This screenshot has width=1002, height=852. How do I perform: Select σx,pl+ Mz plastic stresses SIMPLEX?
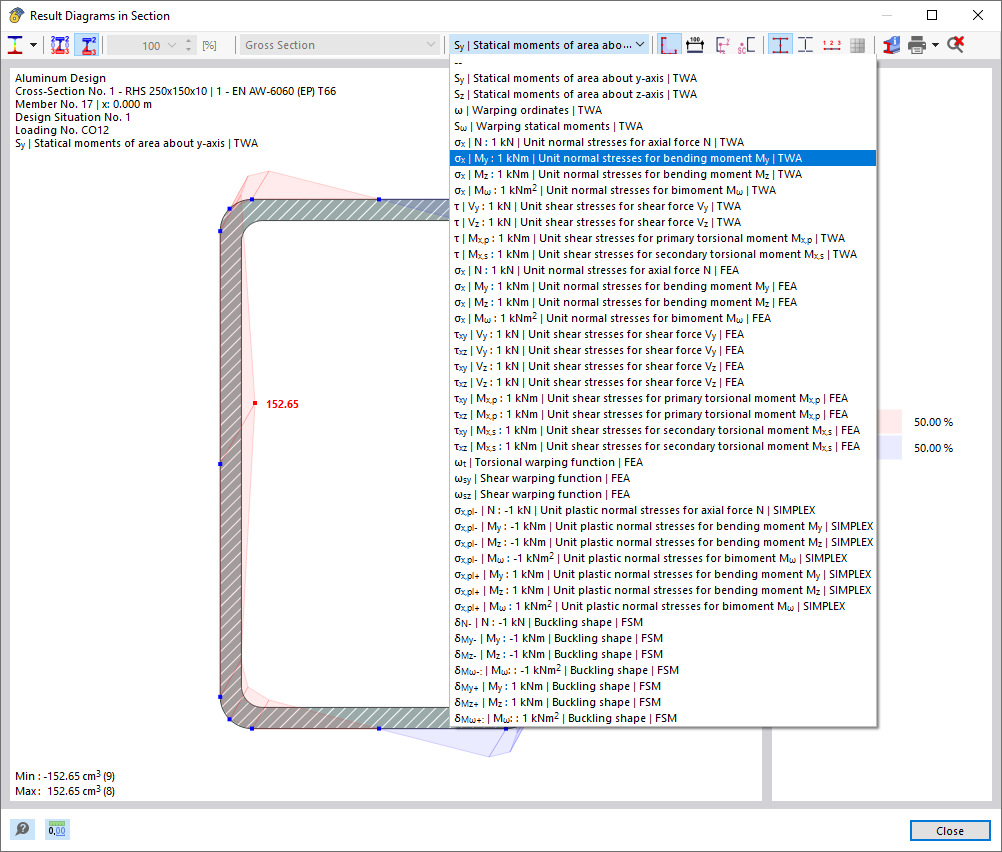point(663,589)
